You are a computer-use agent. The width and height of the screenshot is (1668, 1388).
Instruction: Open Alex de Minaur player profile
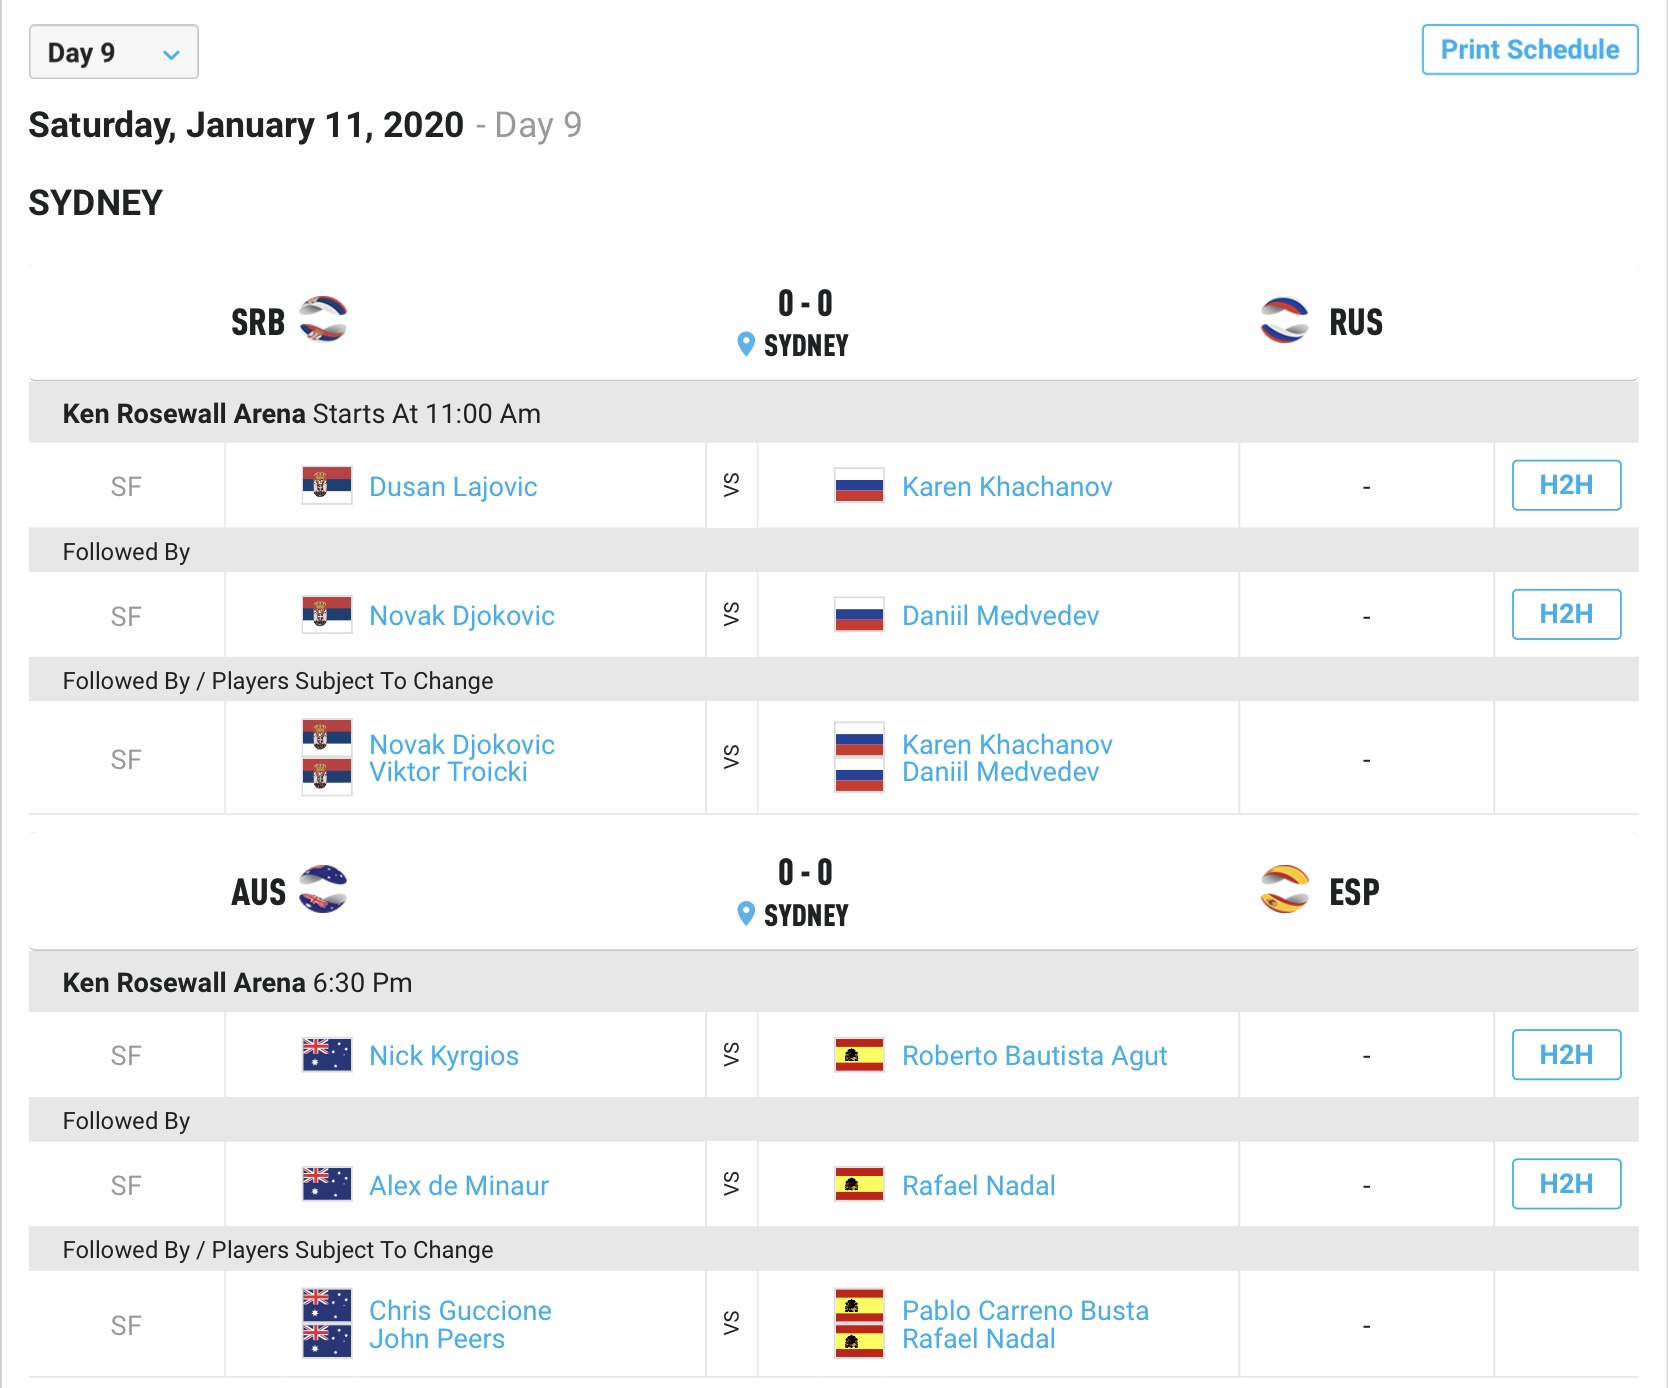[459, 1186]
